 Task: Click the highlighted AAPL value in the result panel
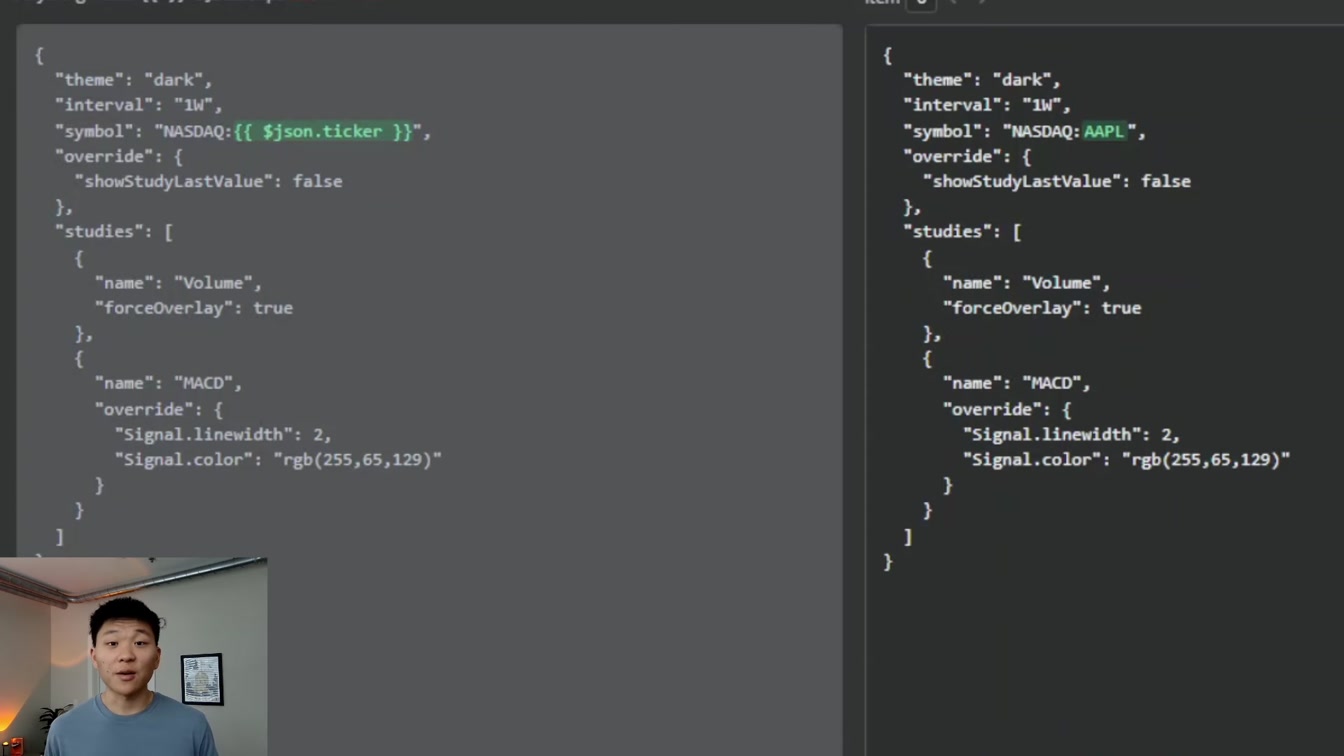coord(1105,131)
